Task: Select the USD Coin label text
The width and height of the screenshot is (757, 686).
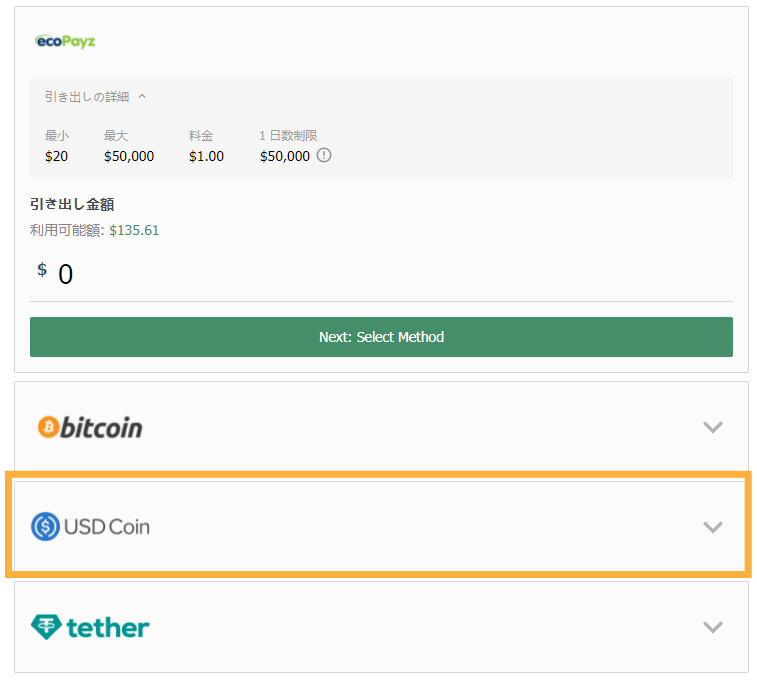Action: click(107, 527)
